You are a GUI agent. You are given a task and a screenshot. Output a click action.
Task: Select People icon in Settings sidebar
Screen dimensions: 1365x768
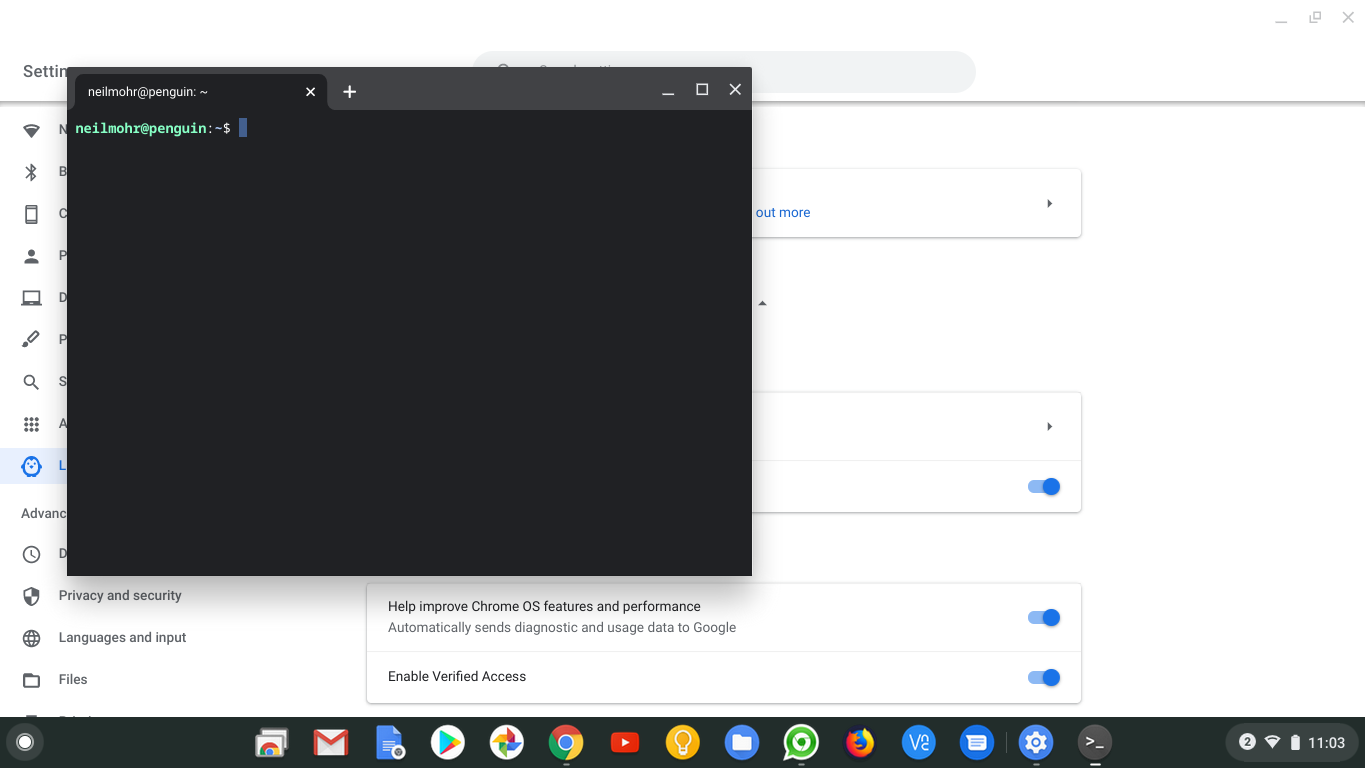31,256
